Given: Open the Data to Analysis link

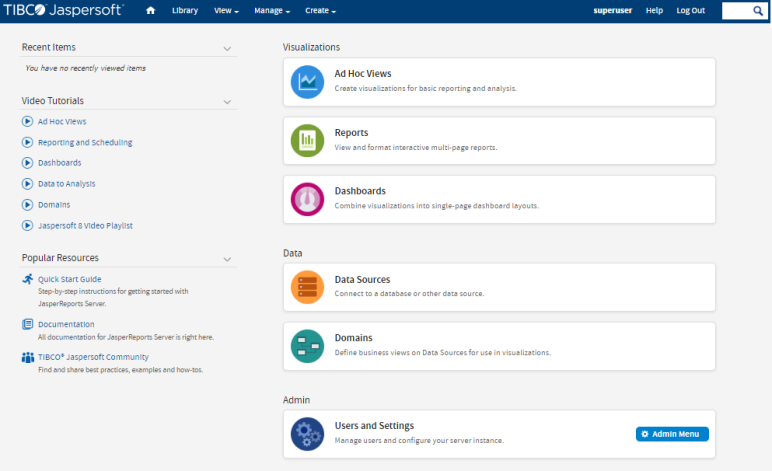Looking at the screenshot, I should coord(66,184).
